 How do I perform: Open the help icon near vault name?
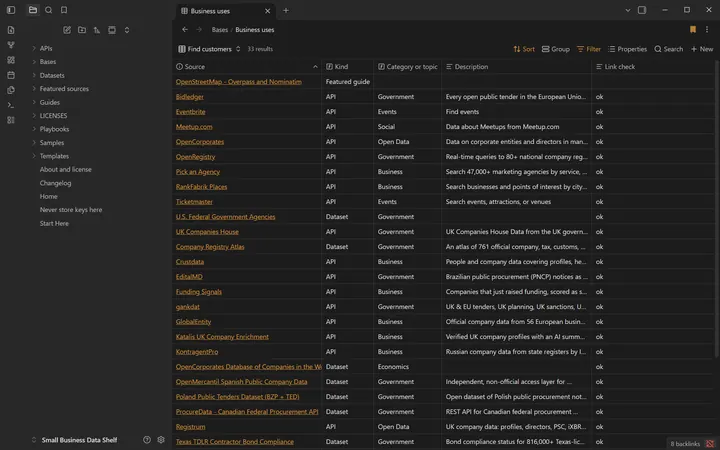147,439
